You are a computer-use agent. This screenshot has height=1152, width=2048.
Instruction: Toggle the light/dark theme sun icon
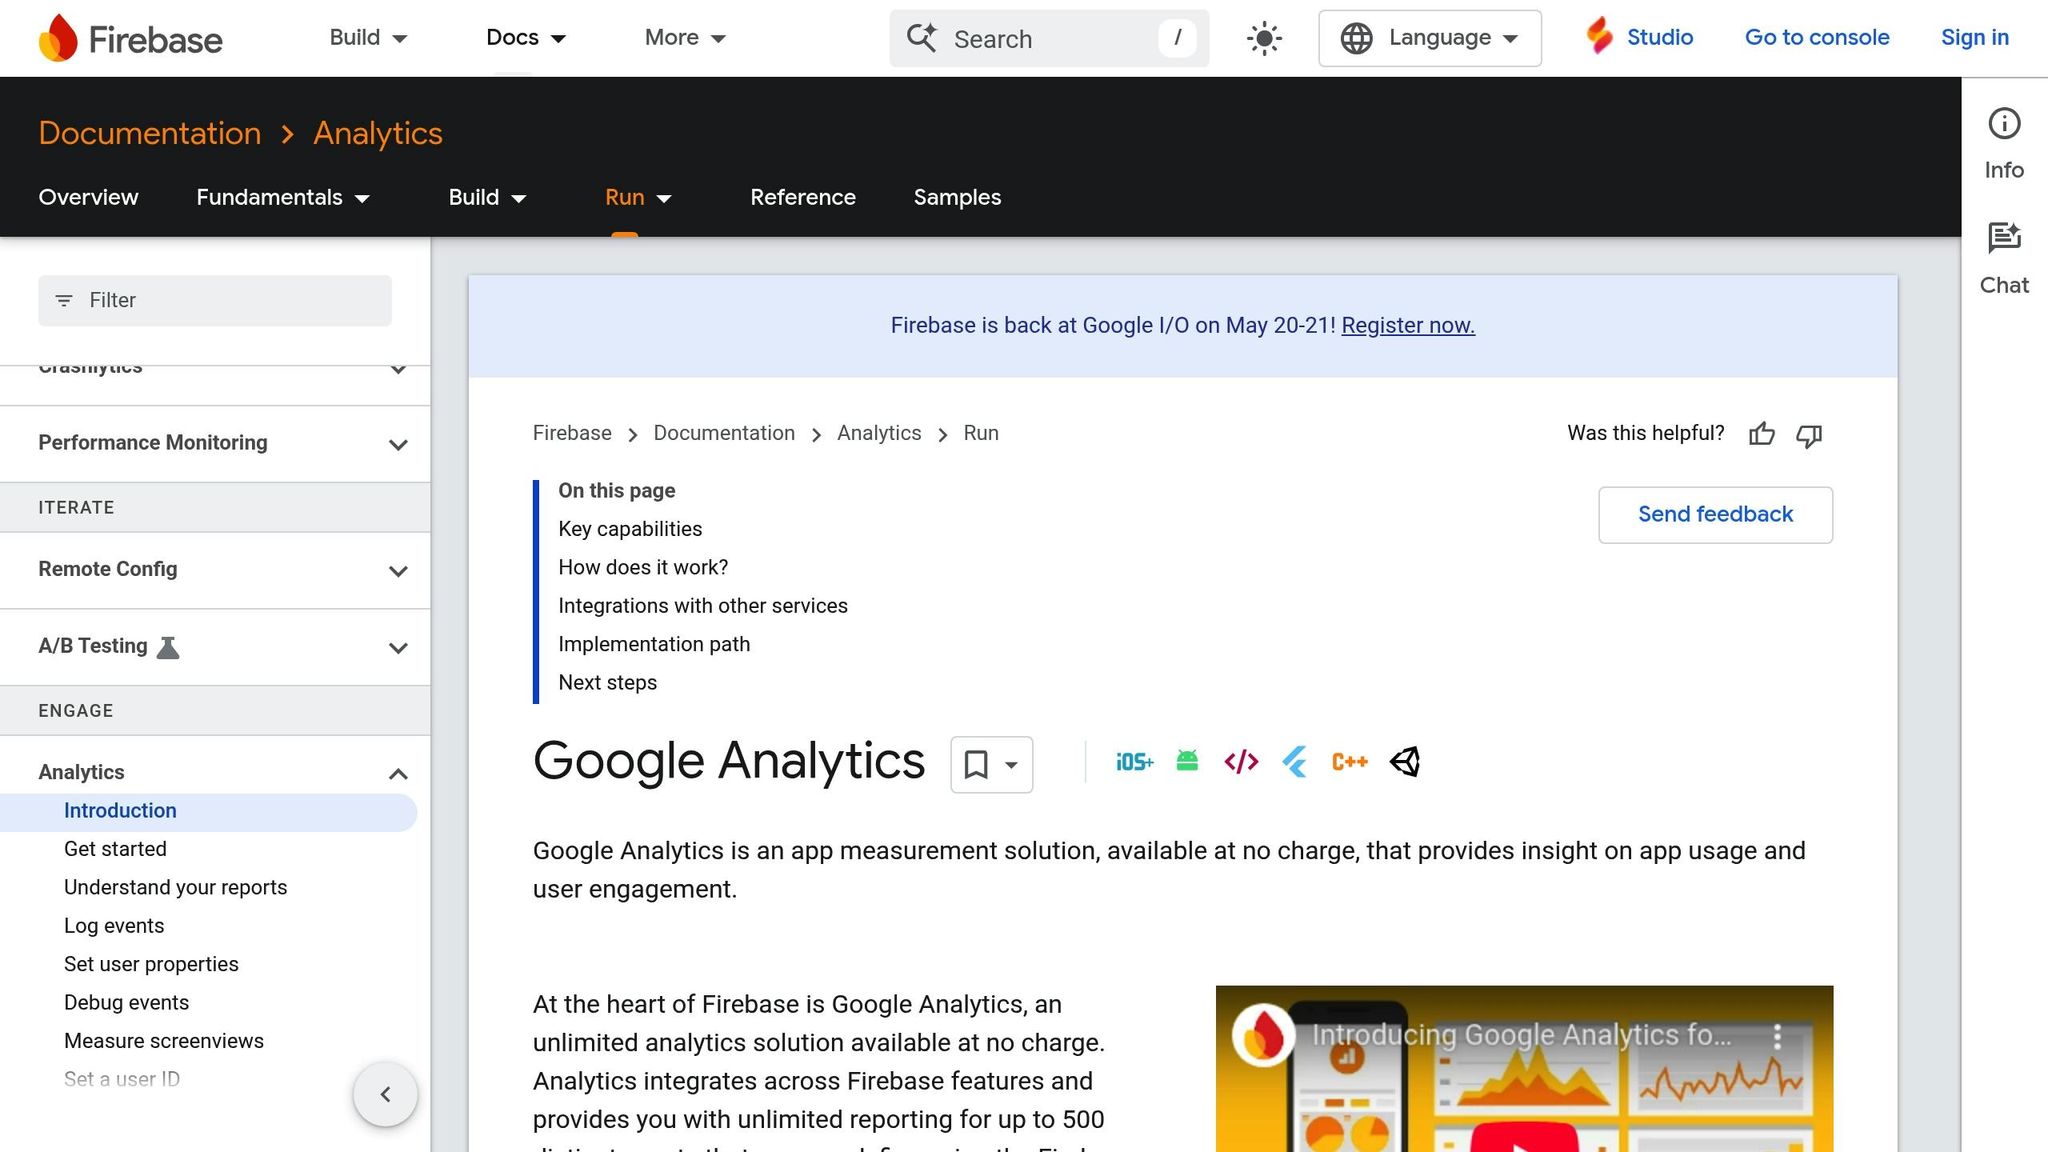[x=1264, y=38]
